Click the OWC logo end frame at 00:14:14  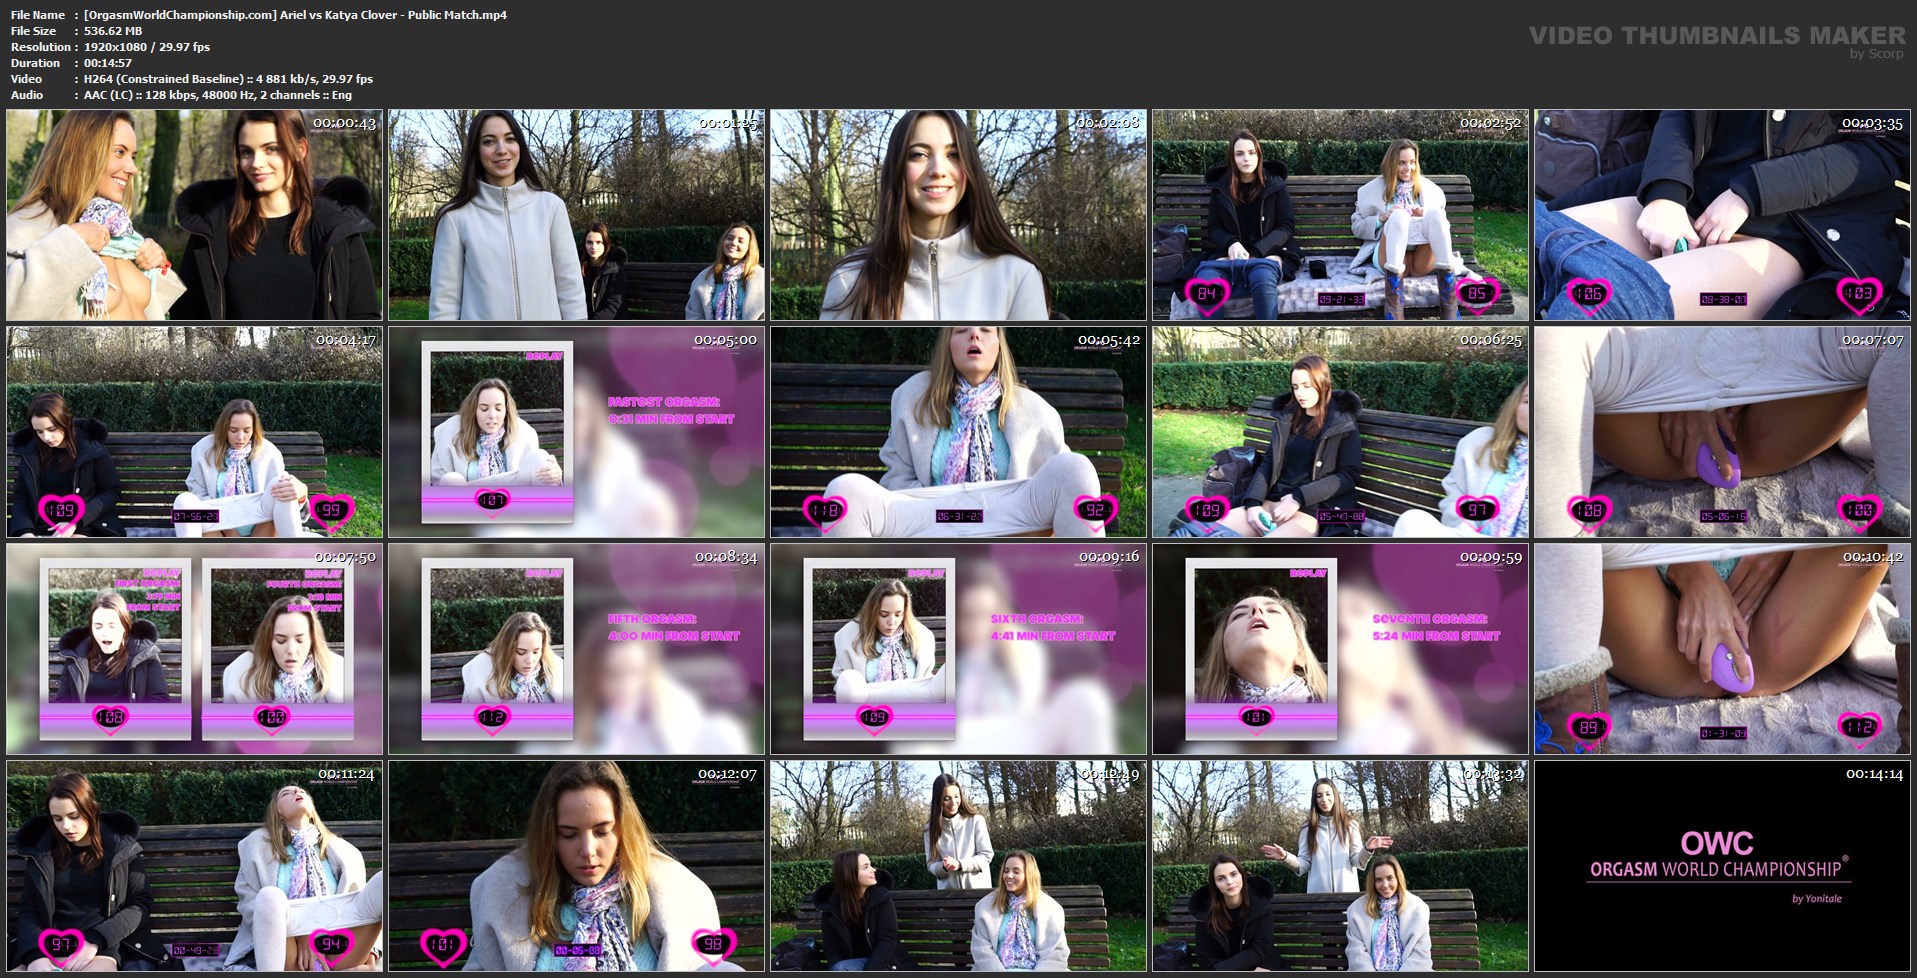[1722, 866]
